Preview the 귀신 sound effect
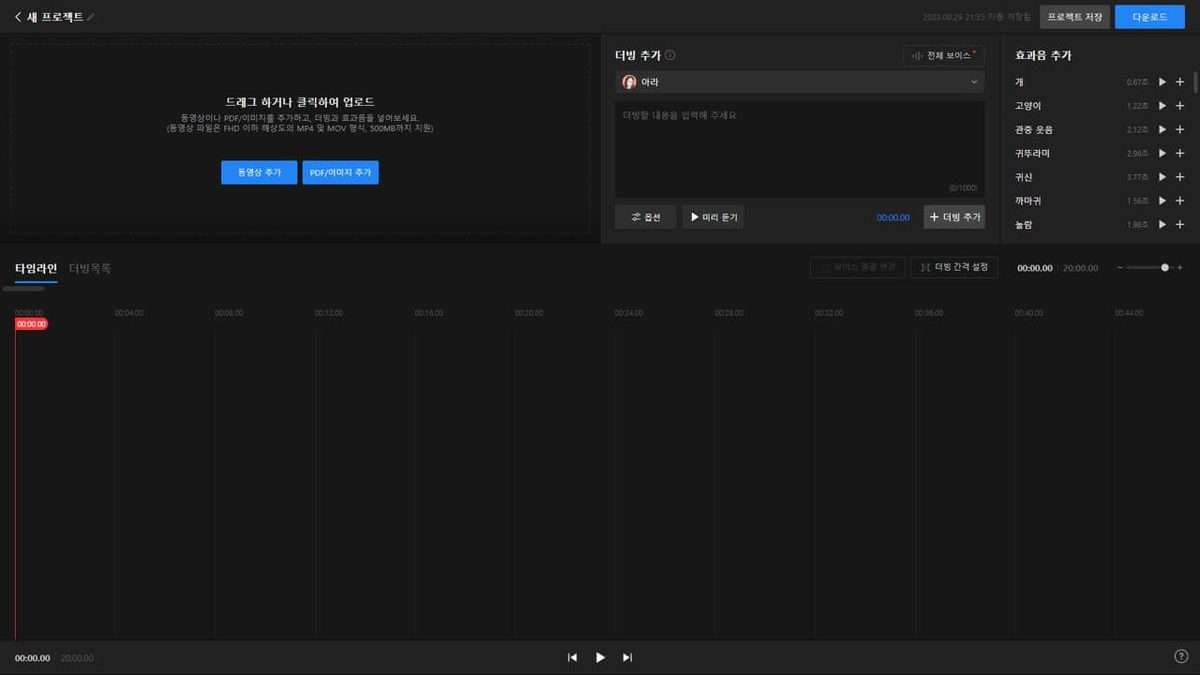 (x=1162, y=177)
